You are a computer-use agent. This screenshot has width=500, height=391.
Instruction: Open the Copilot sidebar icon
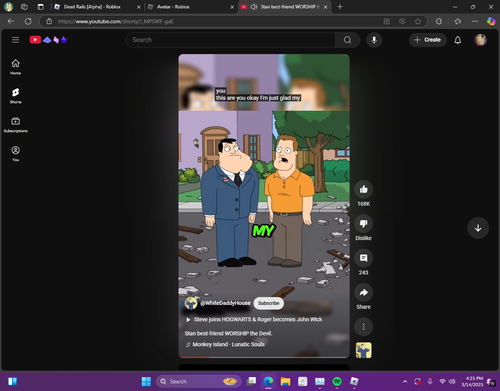pos(491,21)
